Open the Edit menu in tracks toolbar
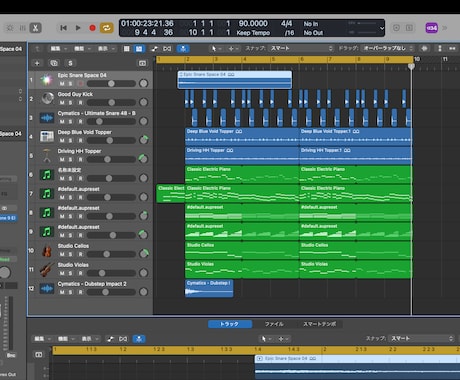460x380 pixels. 58,49
